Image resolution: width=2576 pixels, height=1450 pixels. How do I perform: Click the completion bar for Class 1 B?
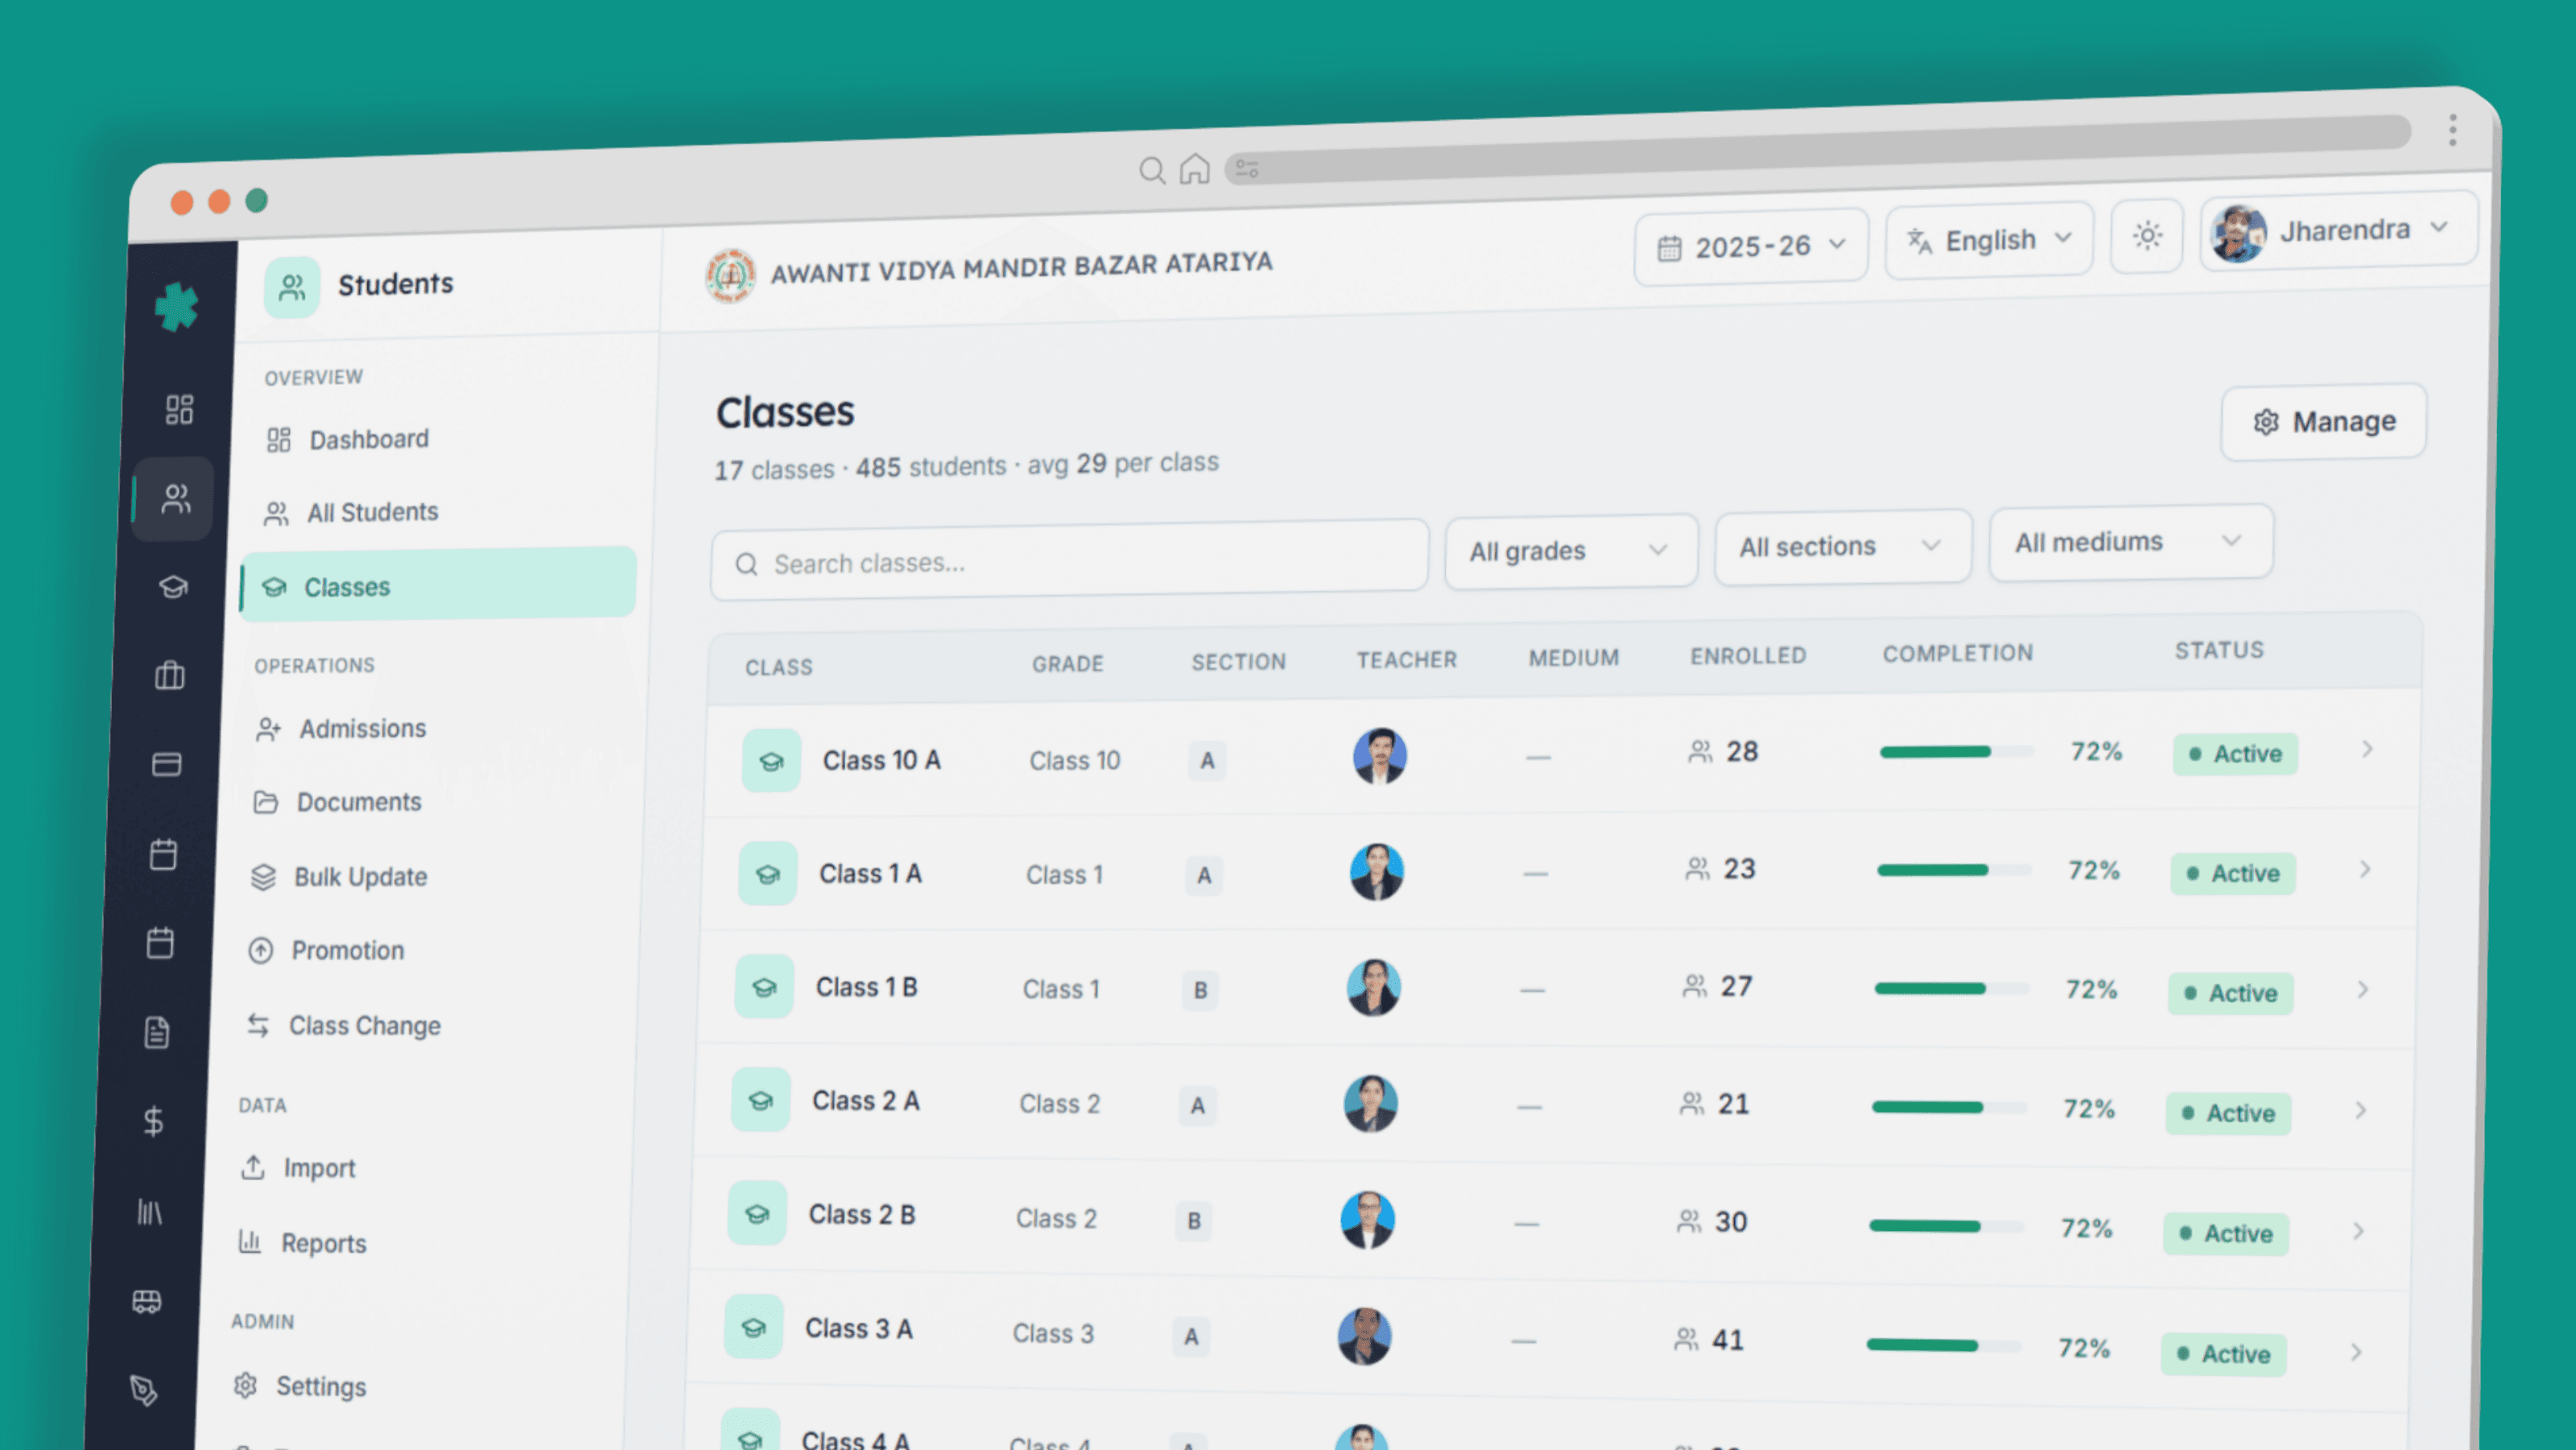(1951, 989)
